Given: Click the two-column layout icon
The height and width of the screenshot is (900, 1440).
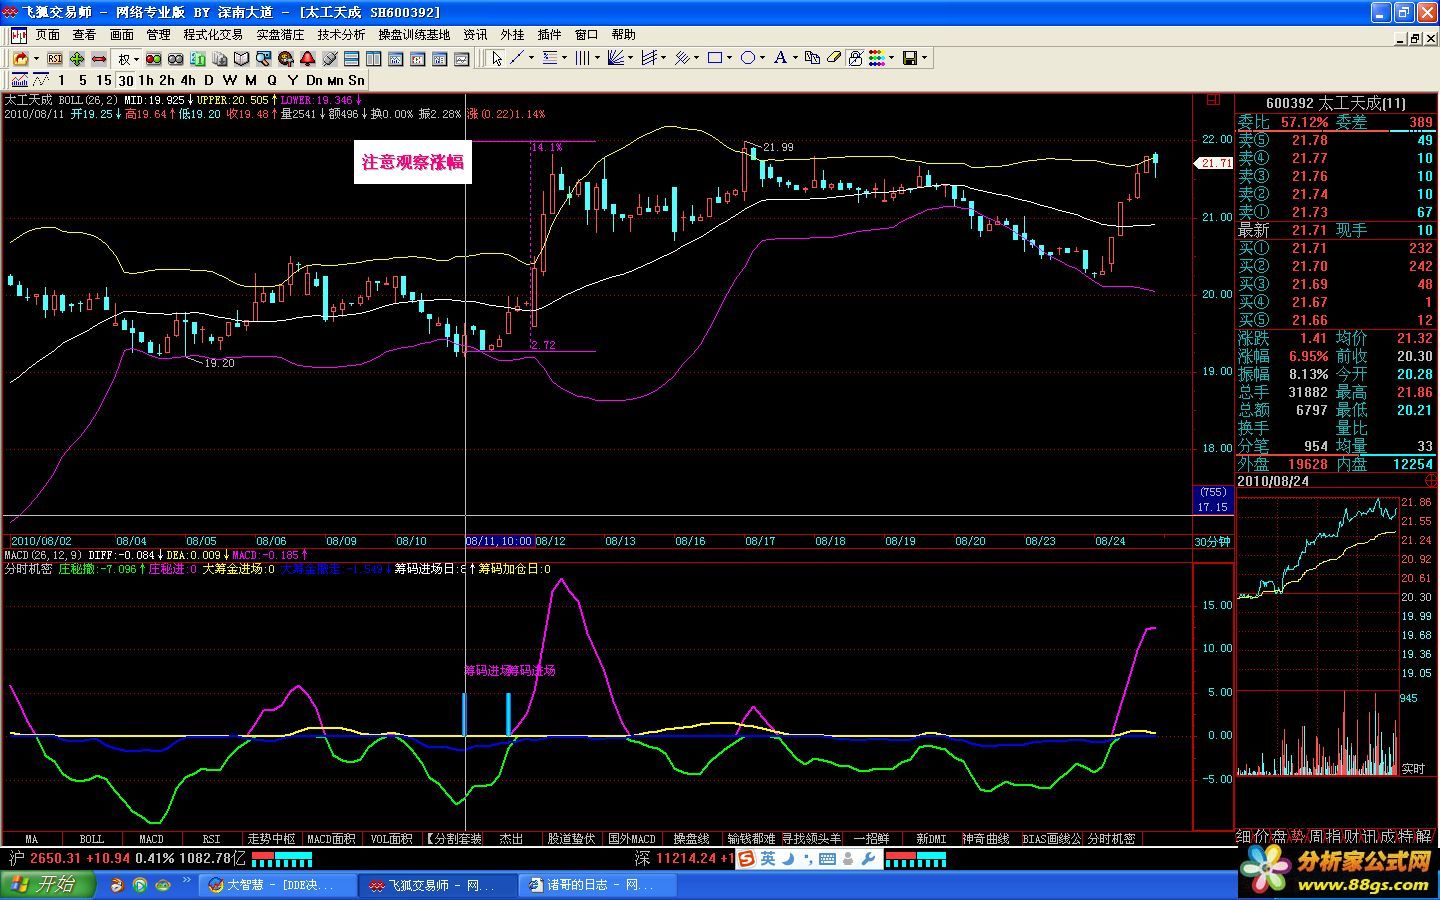Looking at the screenshot, I should (x=373, y=59).
